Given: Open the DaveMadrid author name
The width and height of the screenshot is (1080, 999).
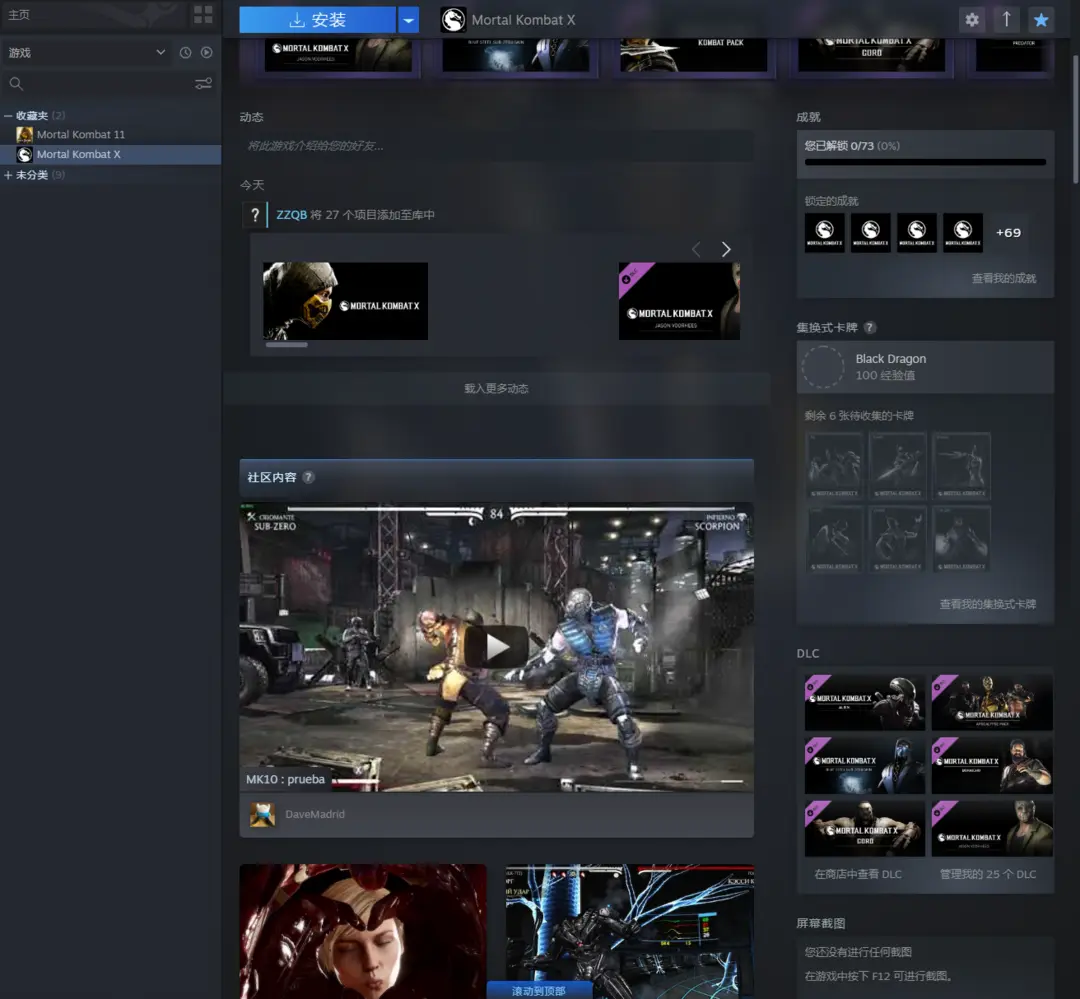Looking at the screenshot, I should coord(315,814).
